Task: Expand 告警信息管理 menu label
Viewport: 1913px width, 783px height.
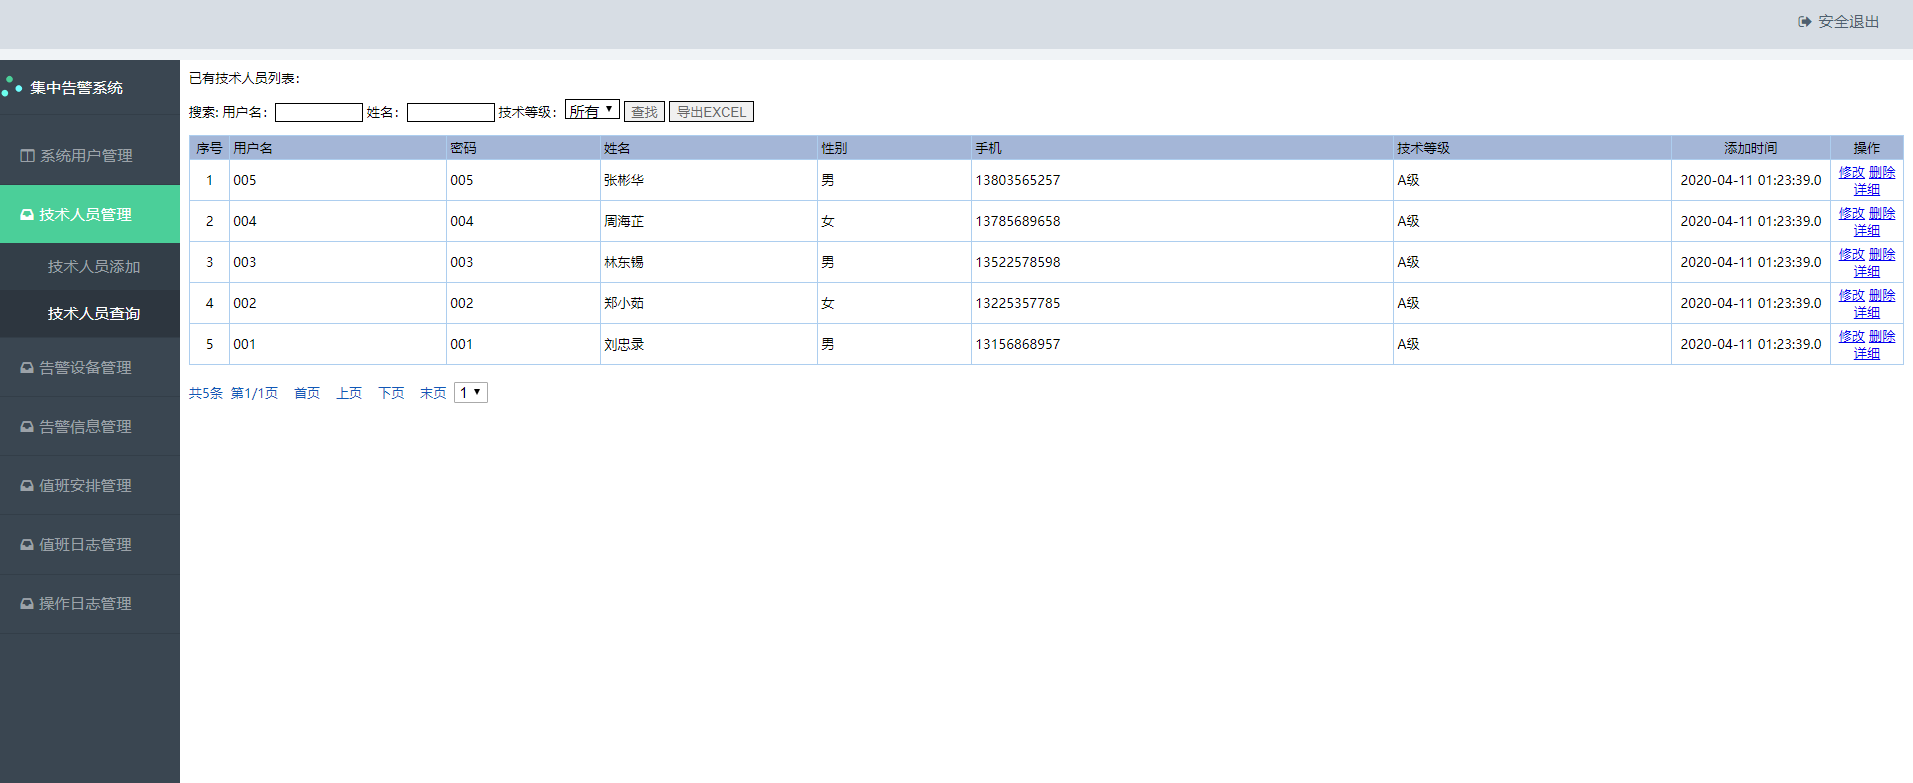Action: 86,427
